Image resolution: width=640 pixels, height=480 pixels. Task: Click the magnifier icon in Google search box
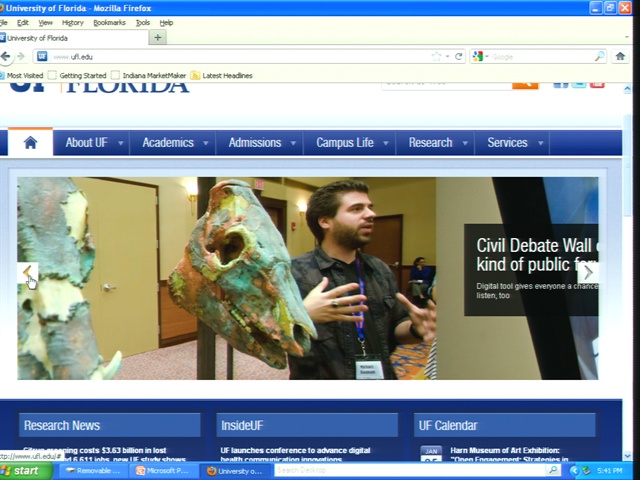pyautogui.click(x=599, y=56)
